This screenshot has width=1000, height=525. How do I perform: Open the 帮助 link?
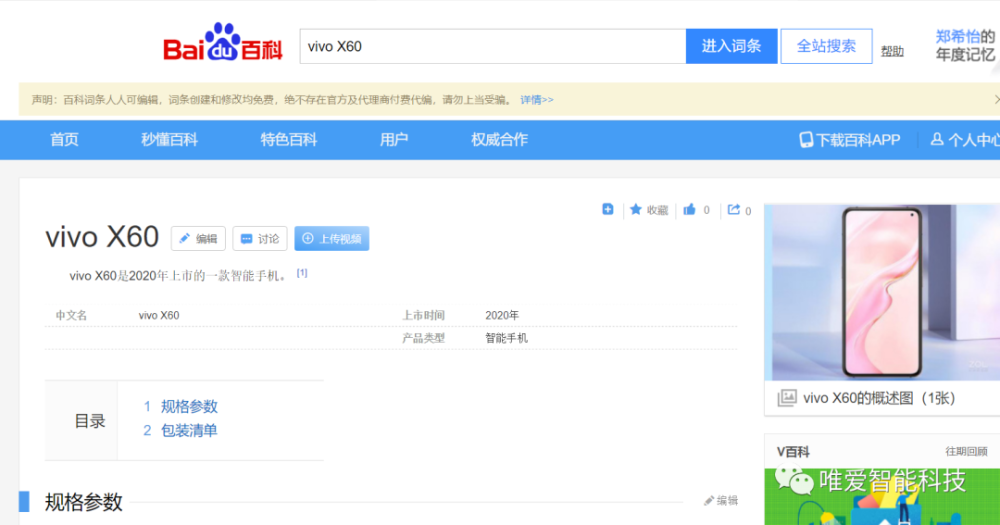(x=892, y=52)
